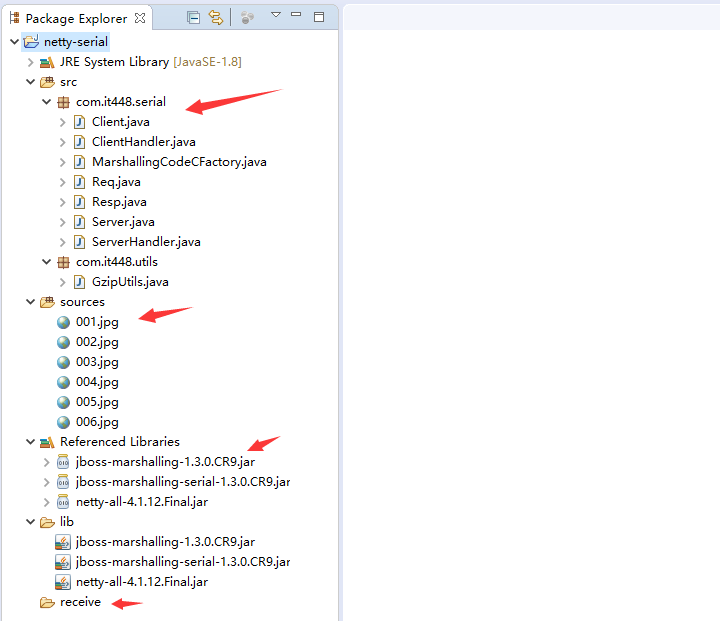Collapse the src source folder
The height and width of the screenshot is (621, 720).
click(x=30, y=82)
